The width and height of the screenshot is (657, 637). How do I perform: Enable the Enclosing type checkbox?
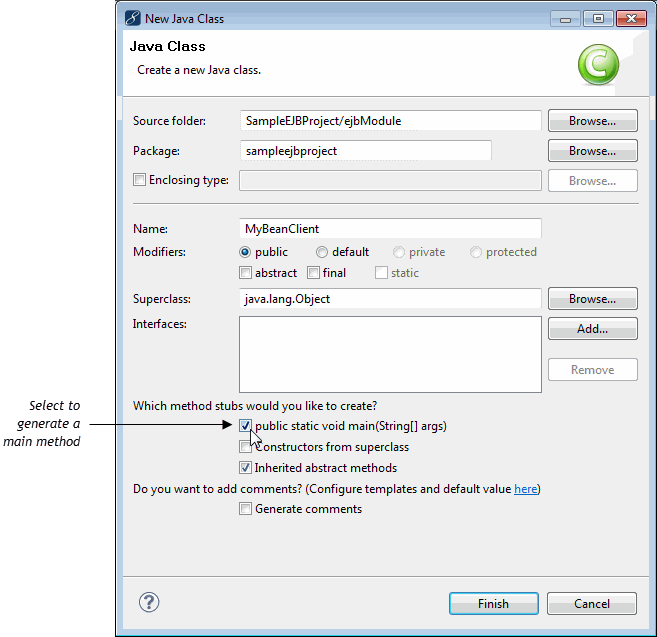140,181
